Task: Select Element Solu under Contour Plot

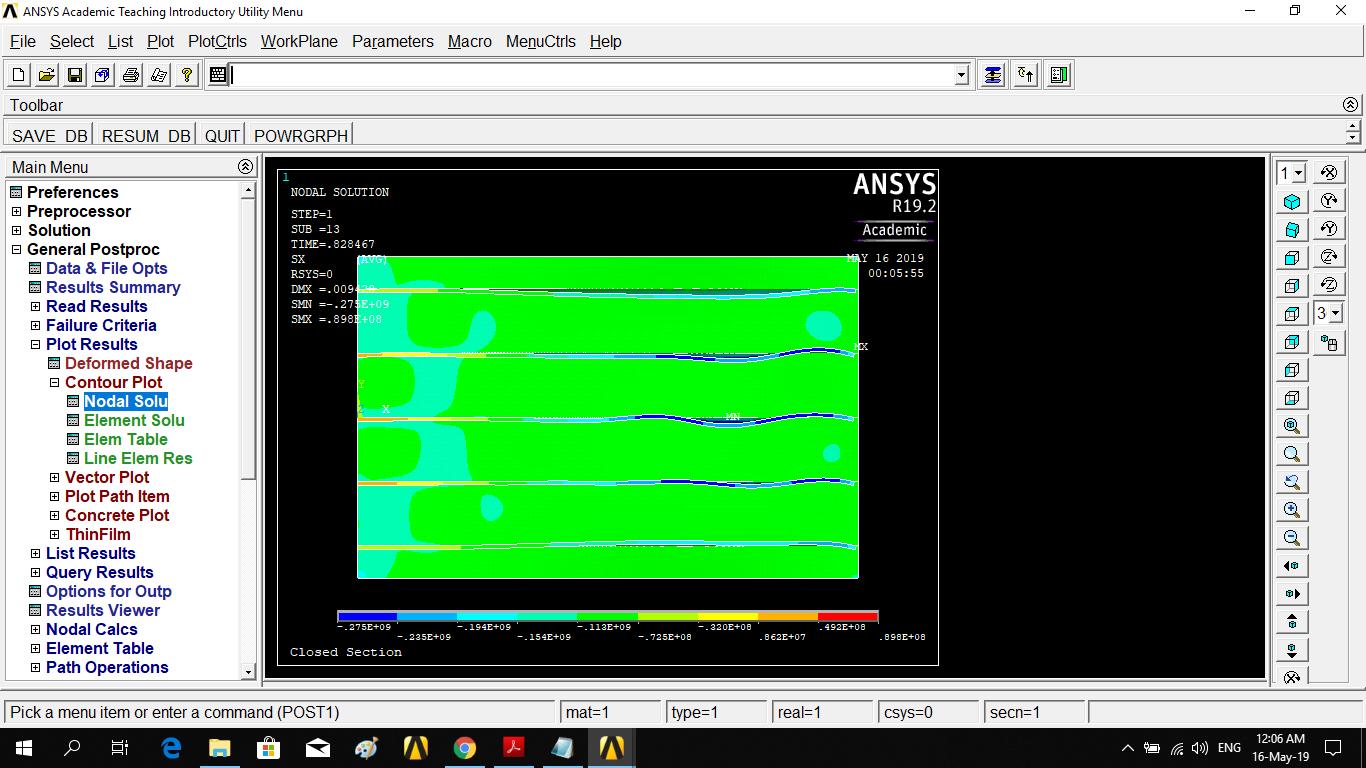Action: pyautogui.click(x=134, y=420)
